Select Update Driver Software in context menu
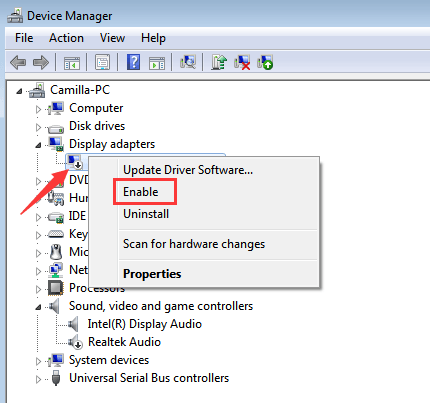430x403 pixels. point(188,170)
